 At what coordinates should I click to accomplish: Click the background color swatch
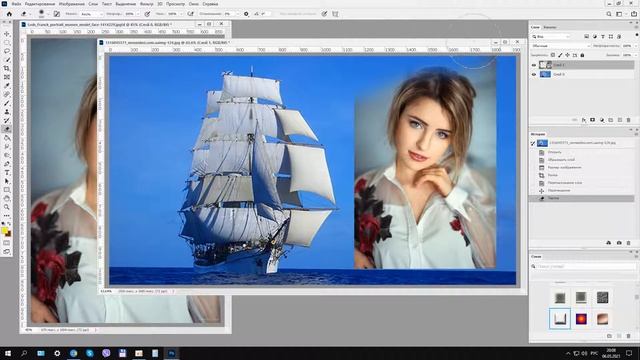(8, 234)
